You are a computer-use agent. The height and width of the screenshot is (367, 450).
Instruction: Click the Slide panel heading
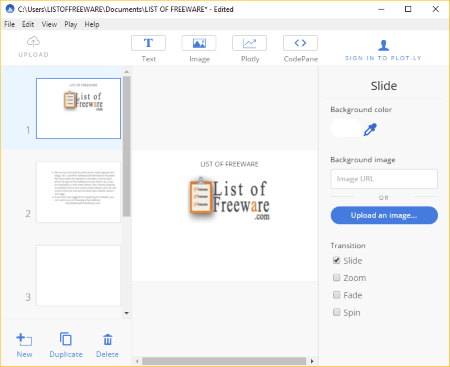(x=384, y=86)
